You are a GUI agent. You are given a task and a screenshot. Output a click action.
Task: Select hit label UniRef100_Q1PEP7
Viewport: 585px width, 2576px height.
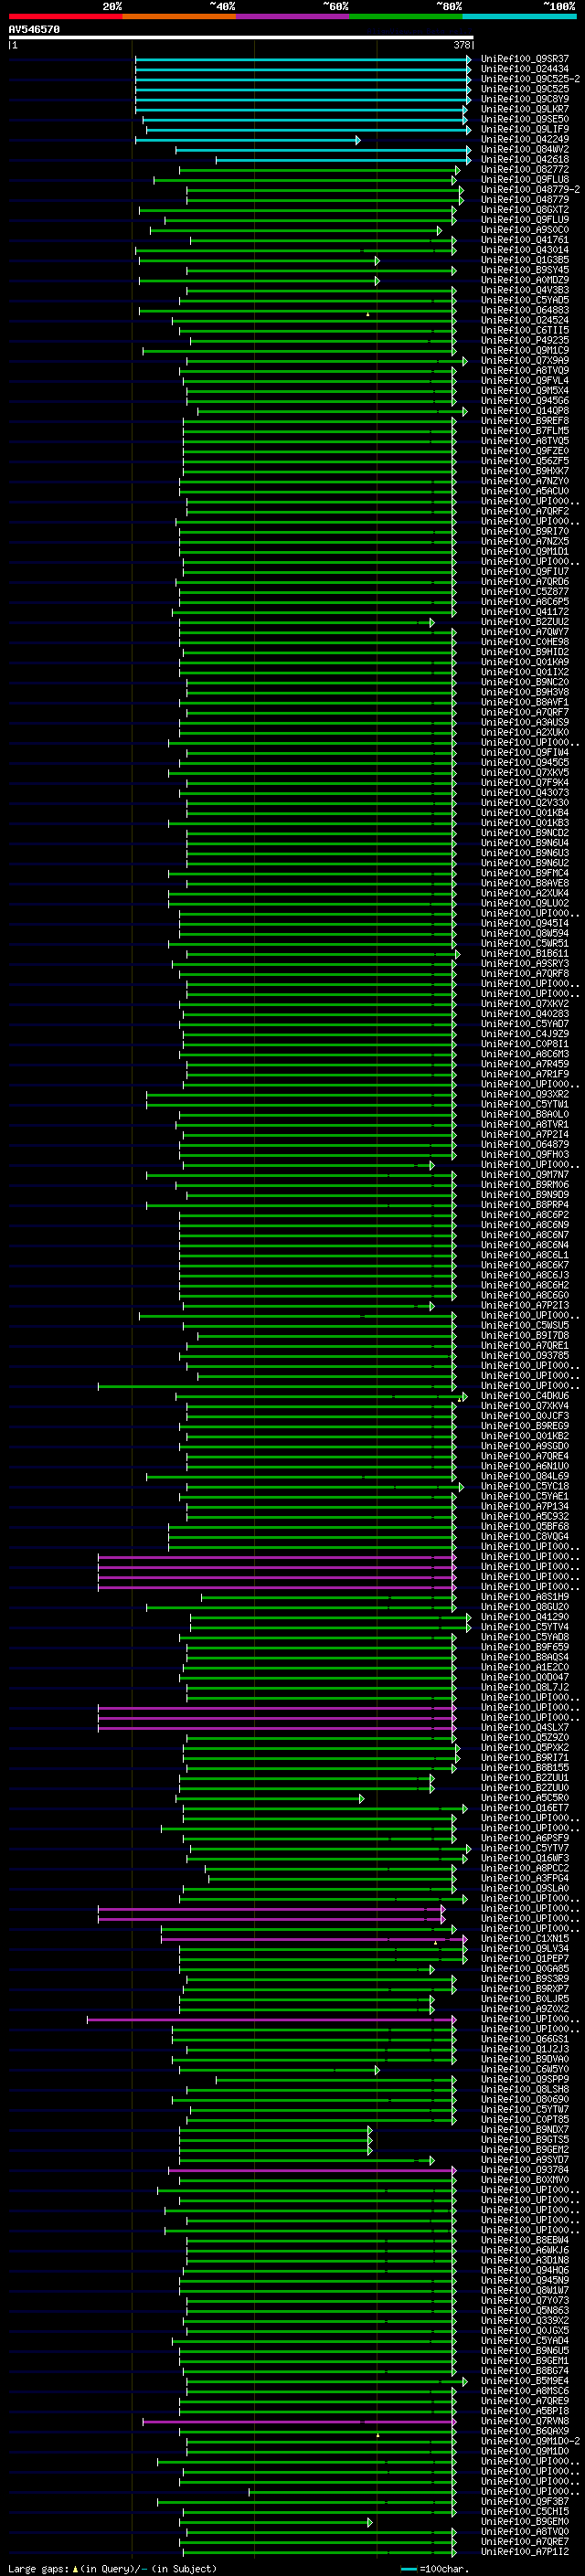pos(525,1958)
